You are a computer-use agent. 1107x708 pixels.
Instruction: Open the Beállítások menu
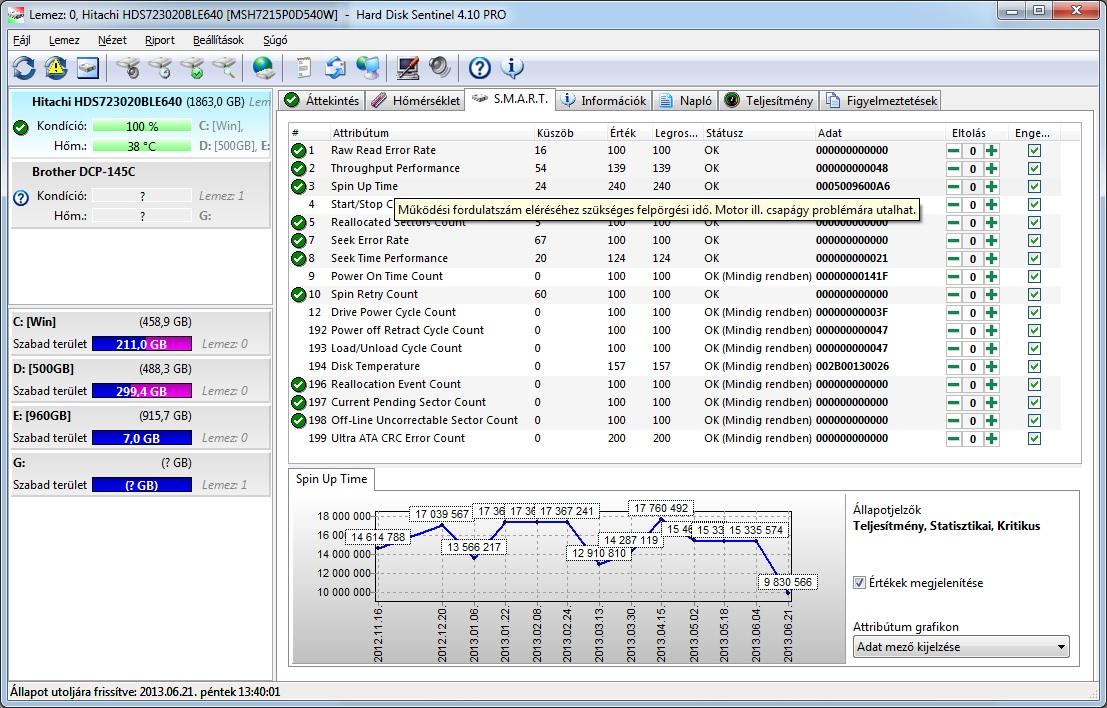pyautogui.click(x=218, y=40)
